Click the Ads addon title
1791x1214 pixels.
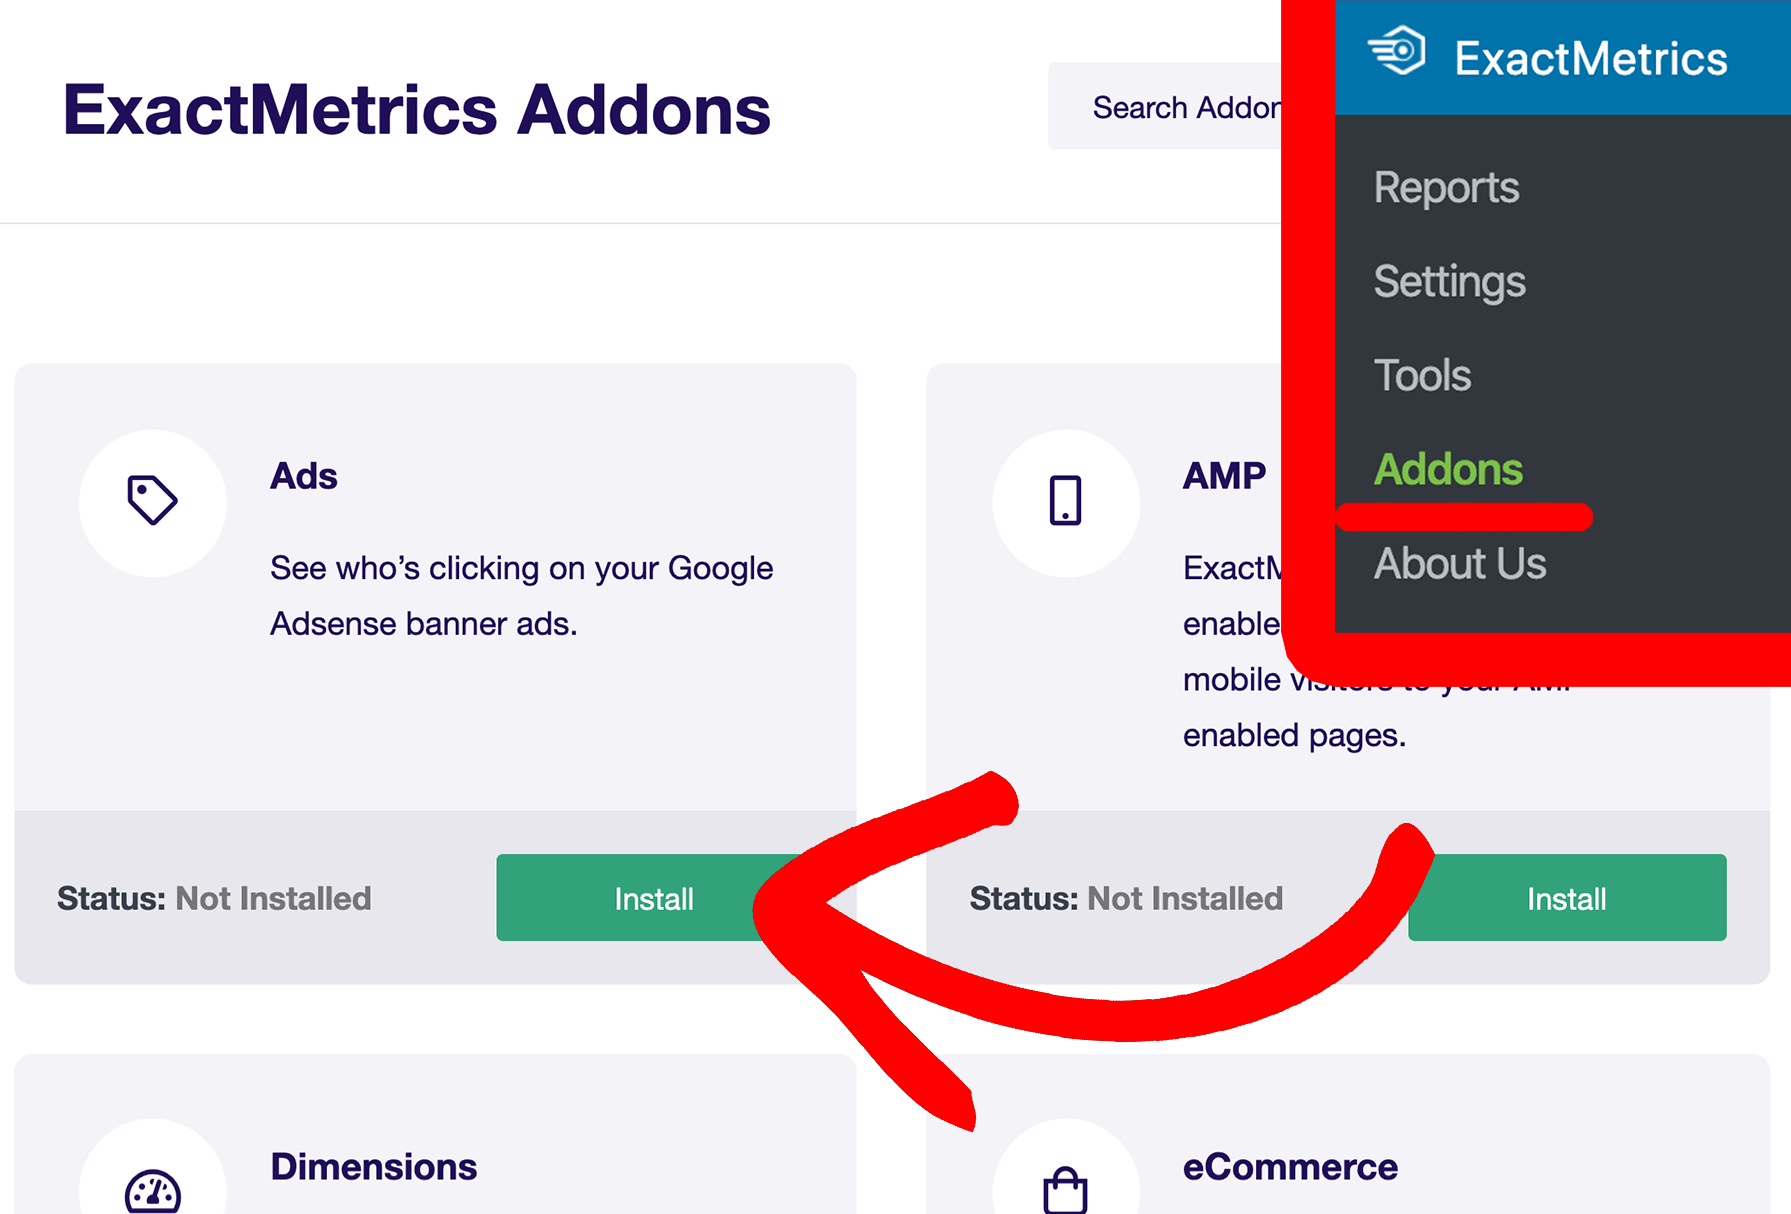point(304,476)
